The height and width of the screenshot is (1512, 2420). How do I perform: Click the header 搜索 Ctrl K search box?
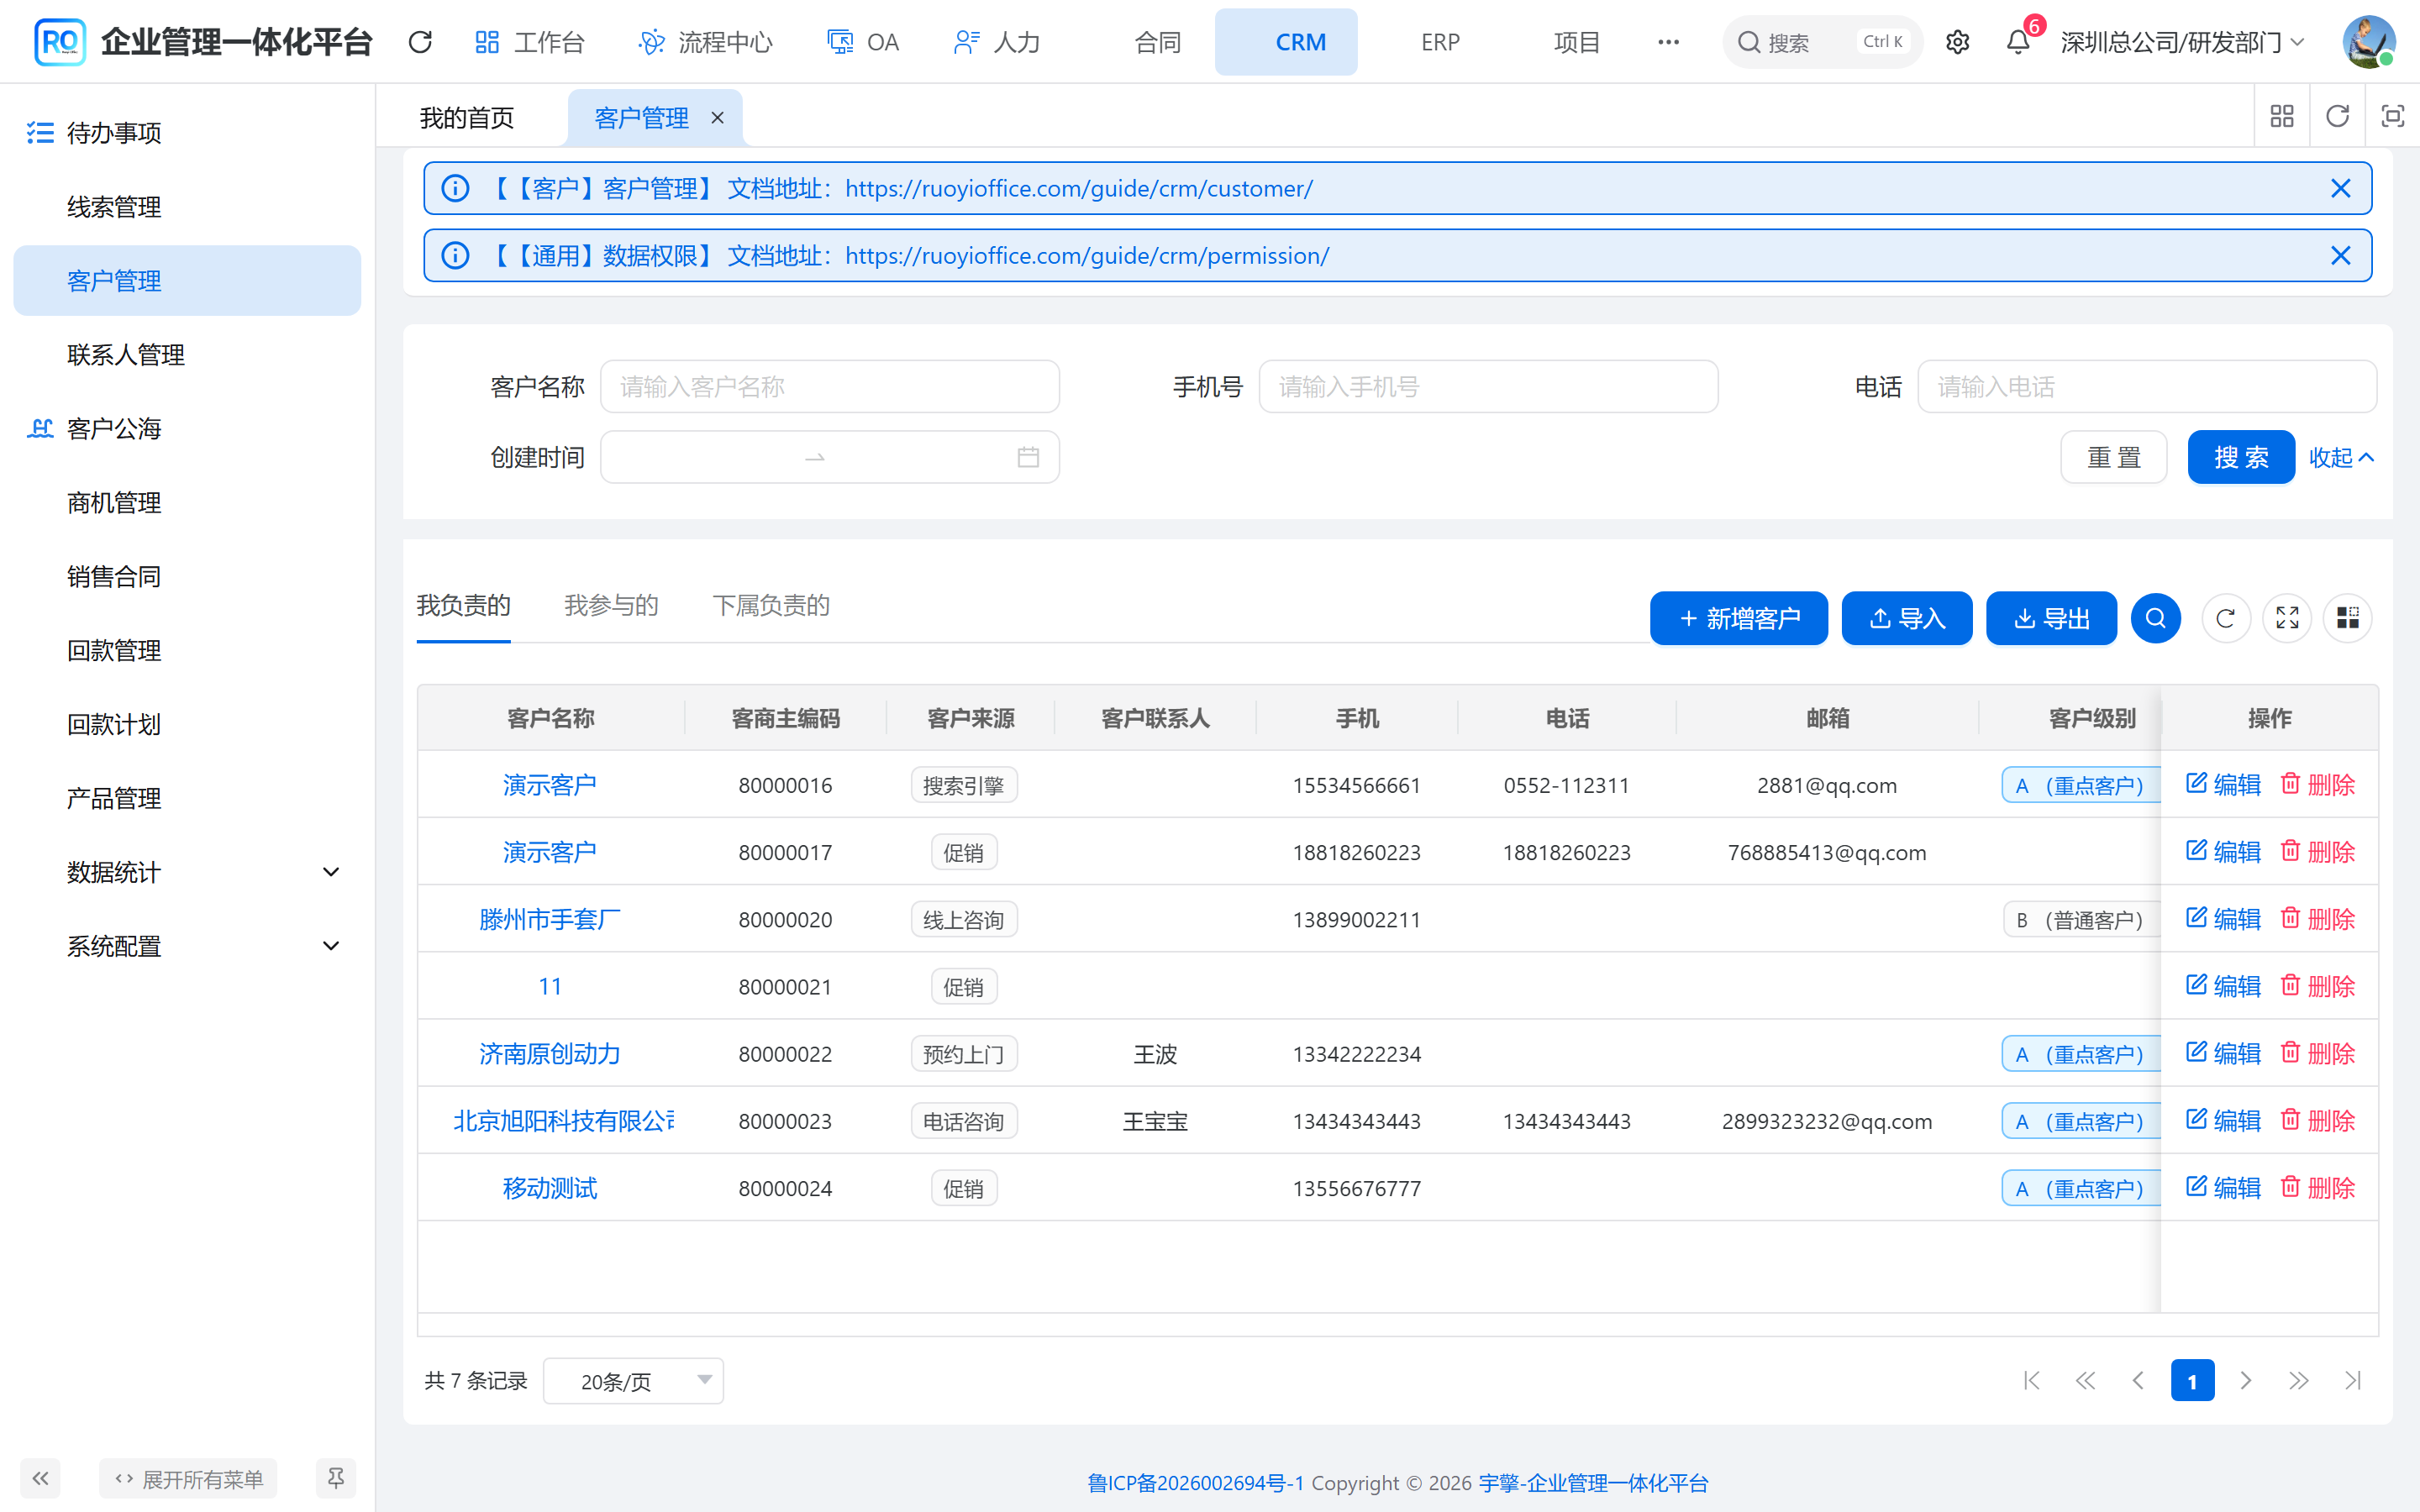coord(1822,42)
